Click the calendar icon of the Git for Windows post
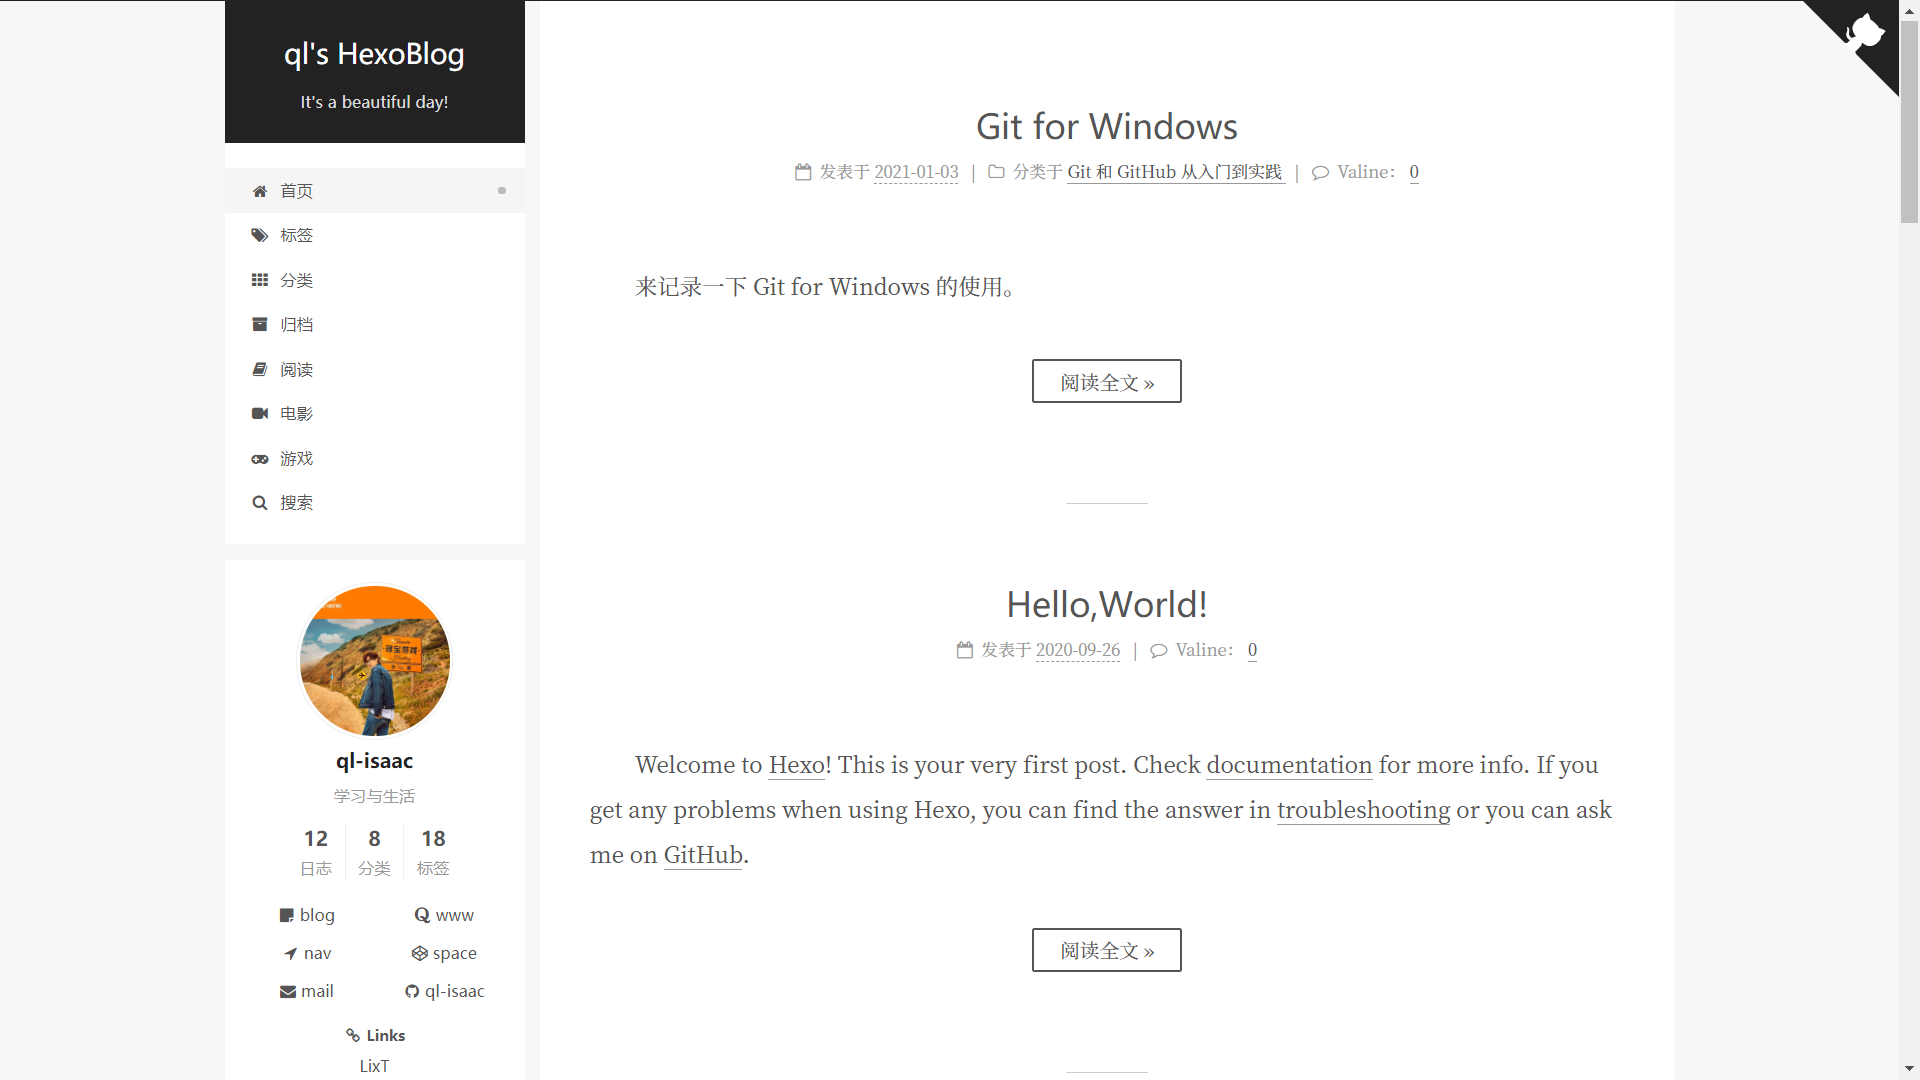1920x1080 pixels. (803, 172)
